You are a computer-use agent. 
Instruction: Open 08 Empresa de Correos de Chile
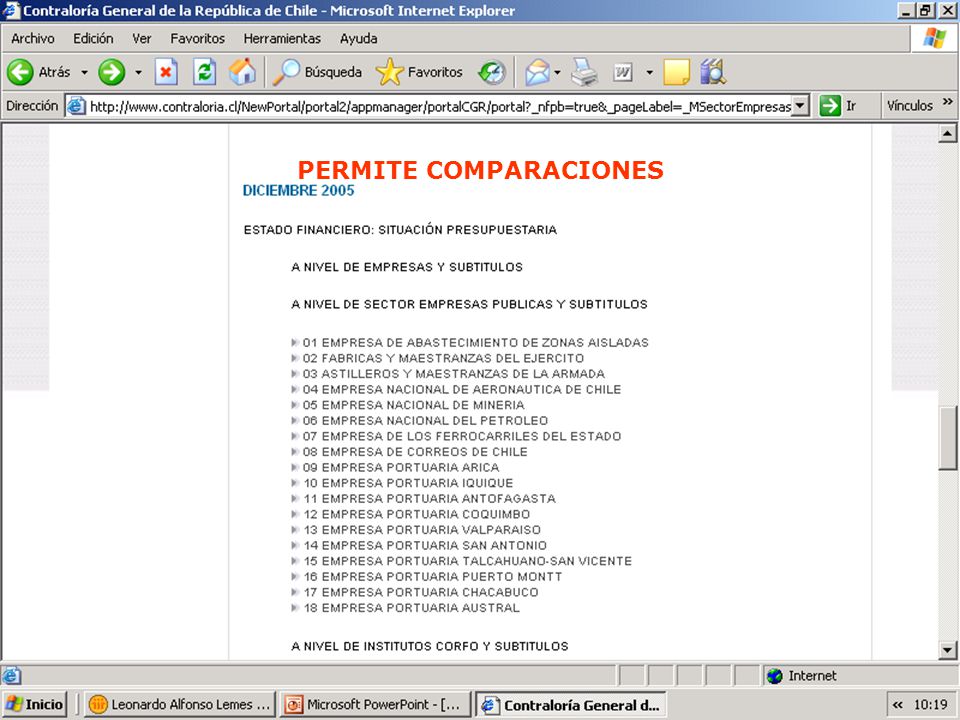point(414,452)
